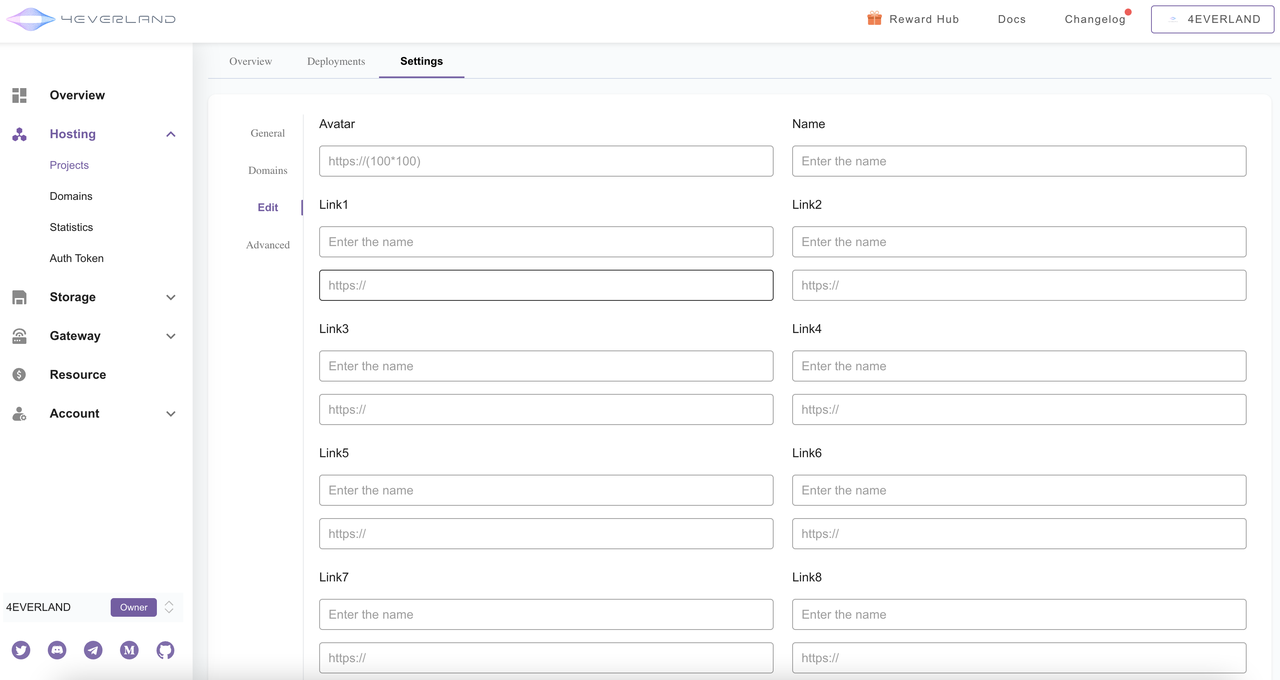Expand the Storage section
The height and width of the screenshot is (680, 1280).
(171, 297)
